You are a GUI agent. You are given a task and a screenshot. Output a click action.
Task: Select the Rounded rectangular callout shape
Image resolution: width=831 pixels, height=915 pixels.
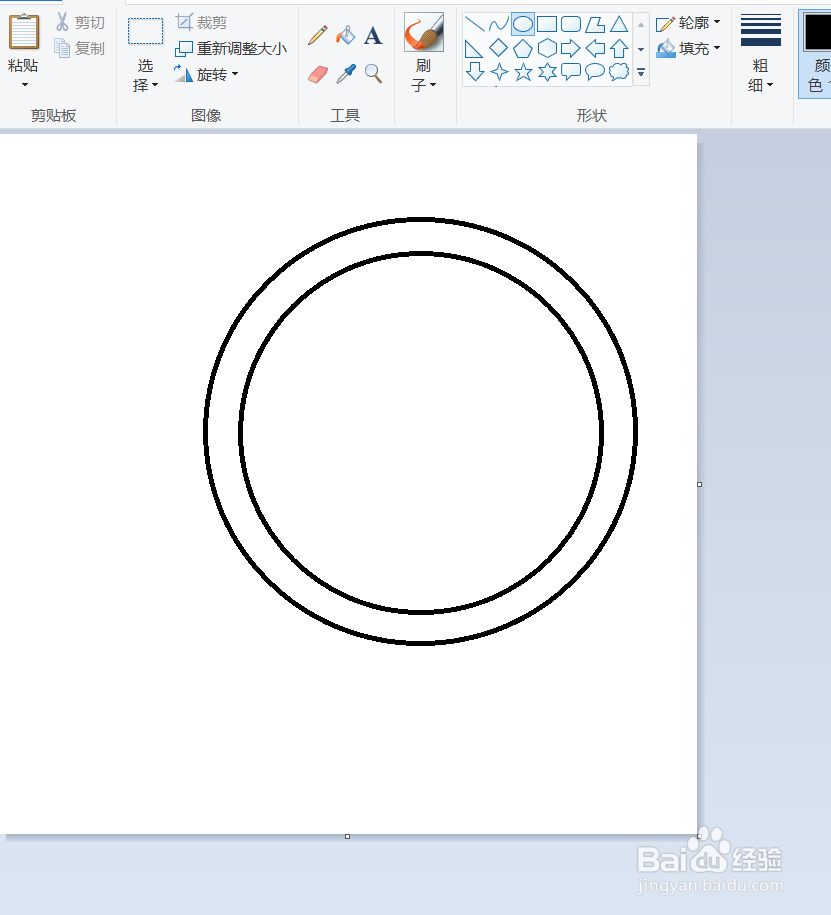click(x=571, y=72)
